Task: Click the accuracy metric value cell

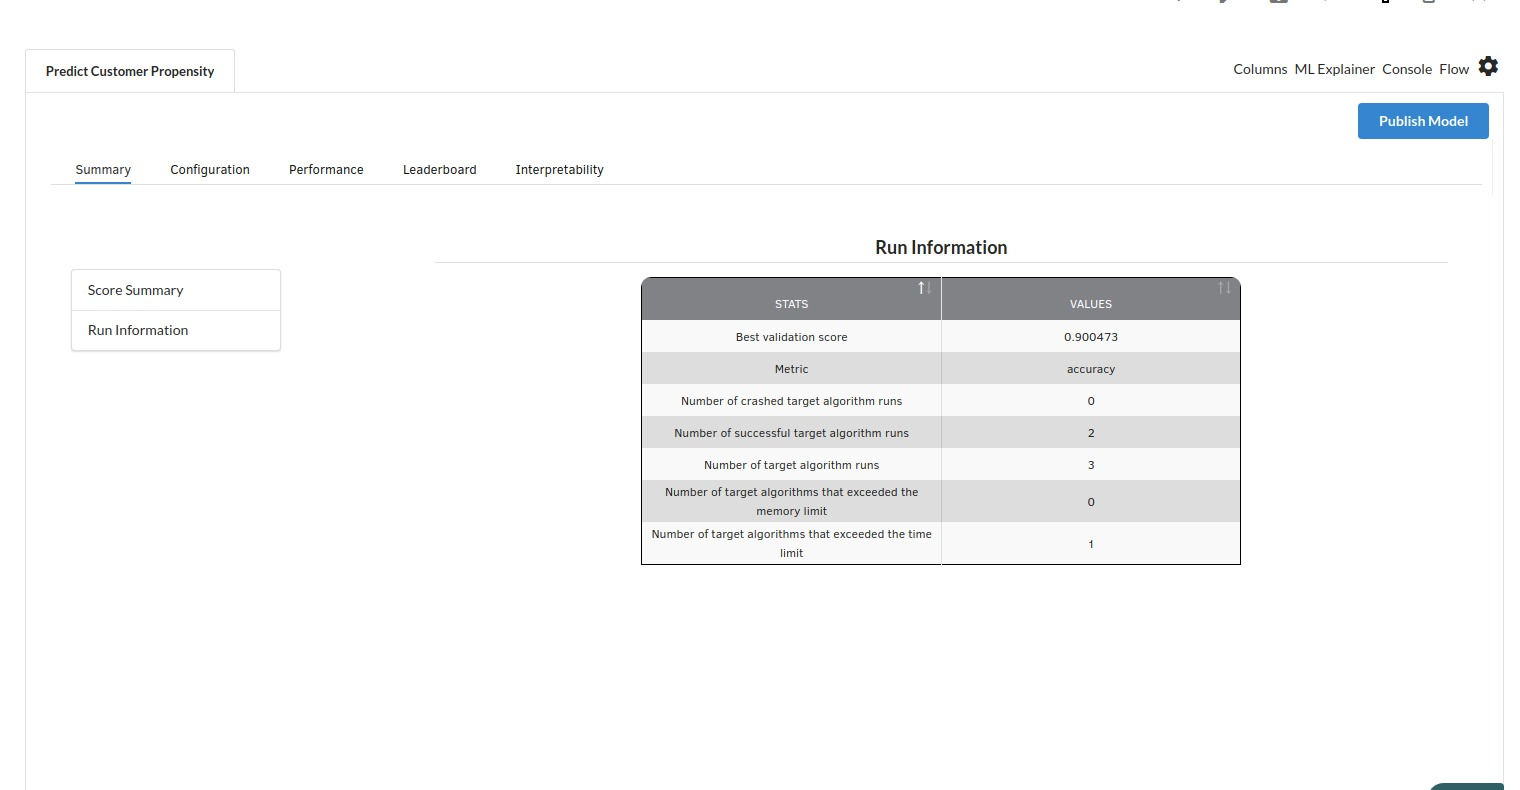Action: tap(1090, 369)
